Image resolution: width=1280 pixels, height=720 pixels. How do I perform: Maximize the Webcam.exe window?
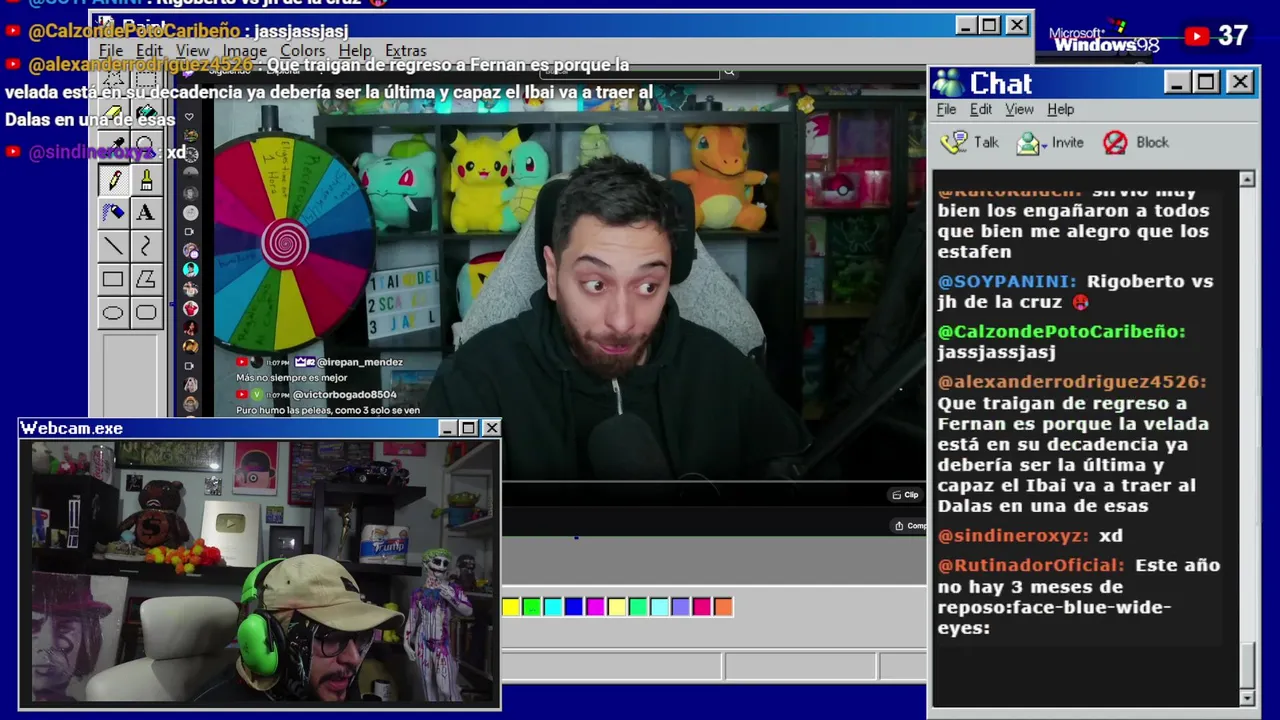[x=469, y=428]
